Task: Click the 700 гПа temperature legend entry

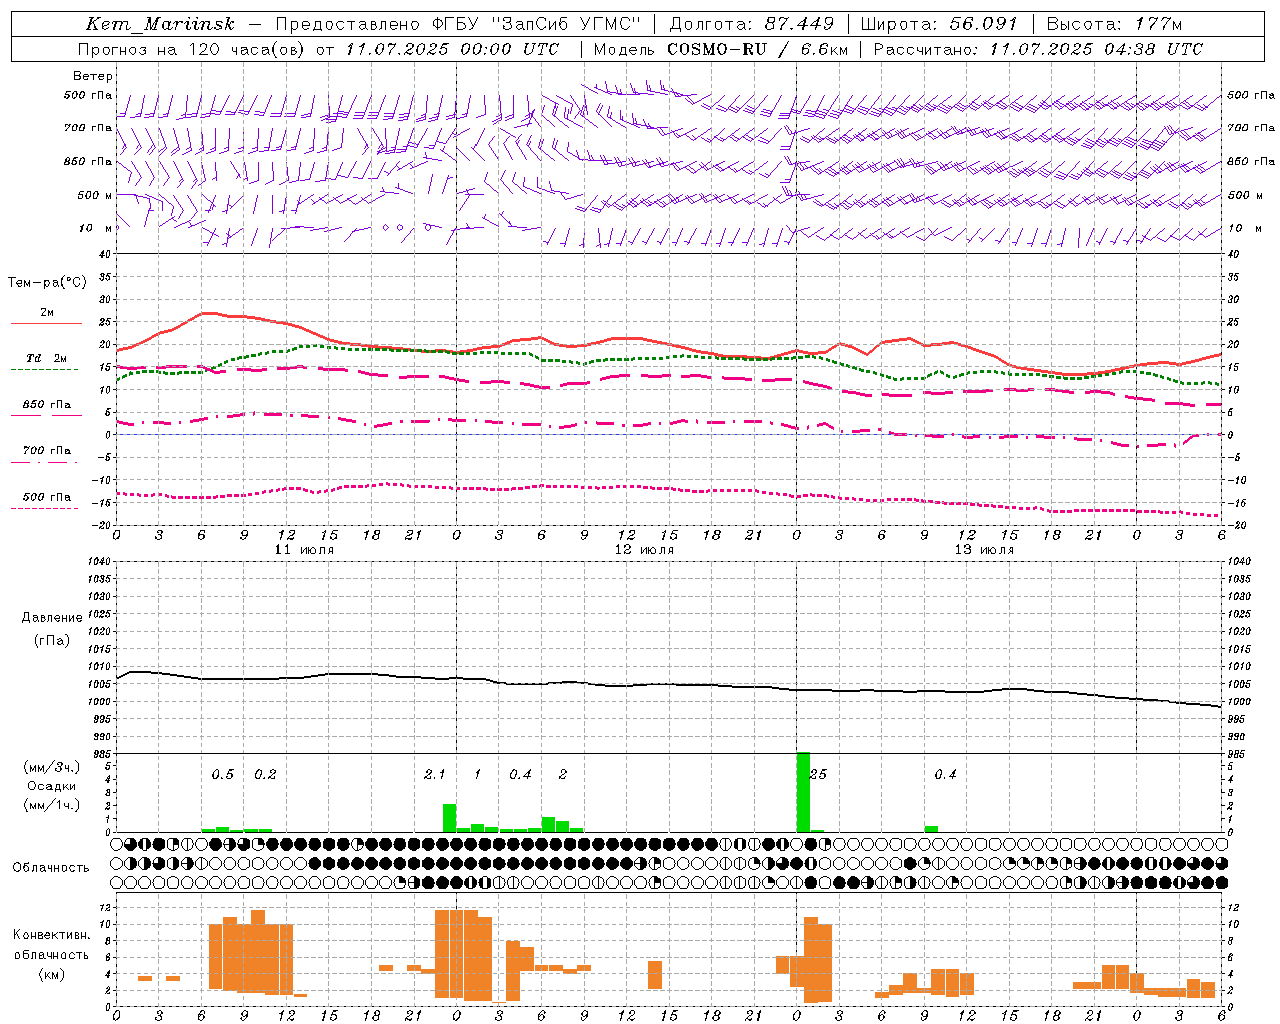Action: [x=47, y=450]
